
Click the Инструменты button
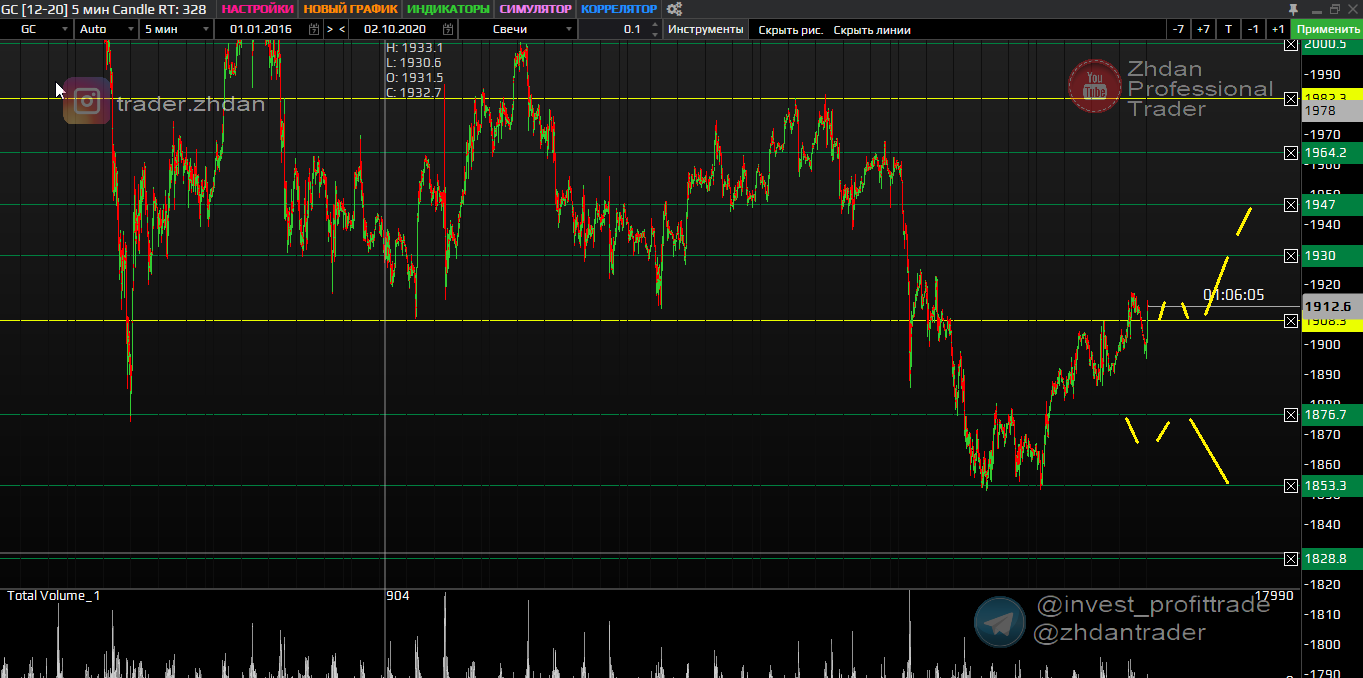pos(705,30)
